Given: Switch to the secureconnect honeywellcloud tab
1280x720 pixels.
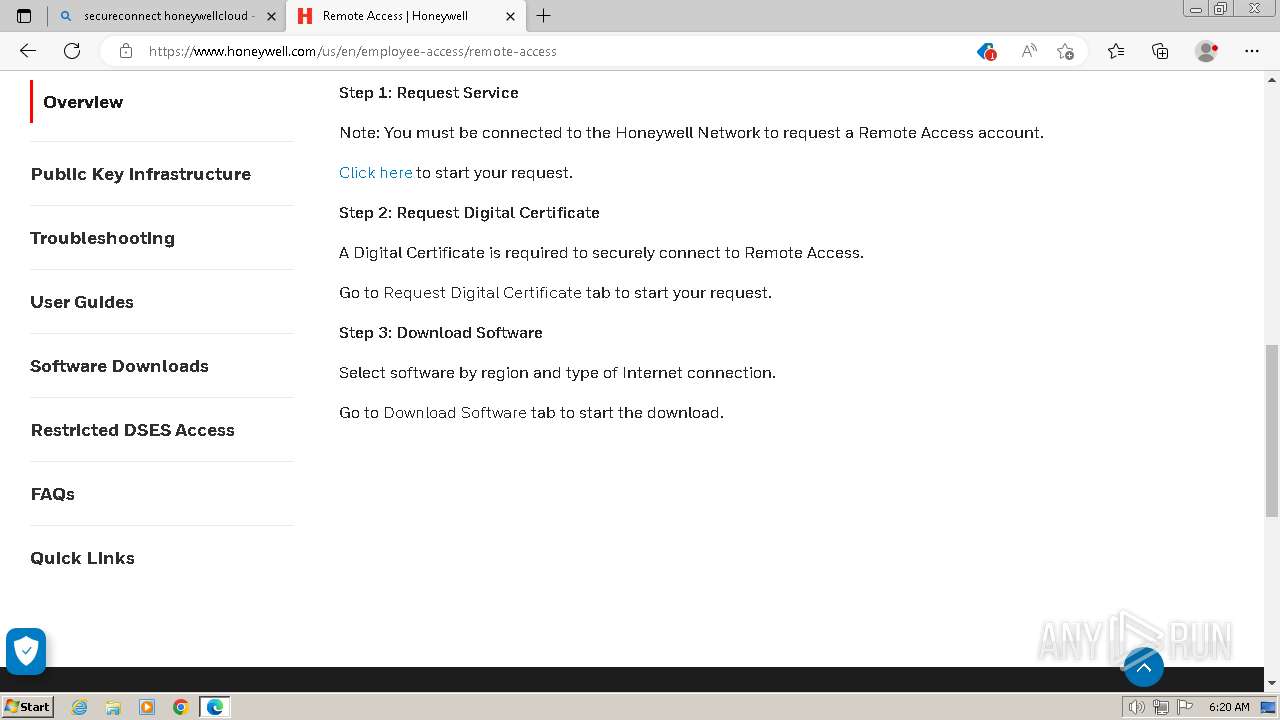Looking at the screenshot, I should click(x=168, y=16).
